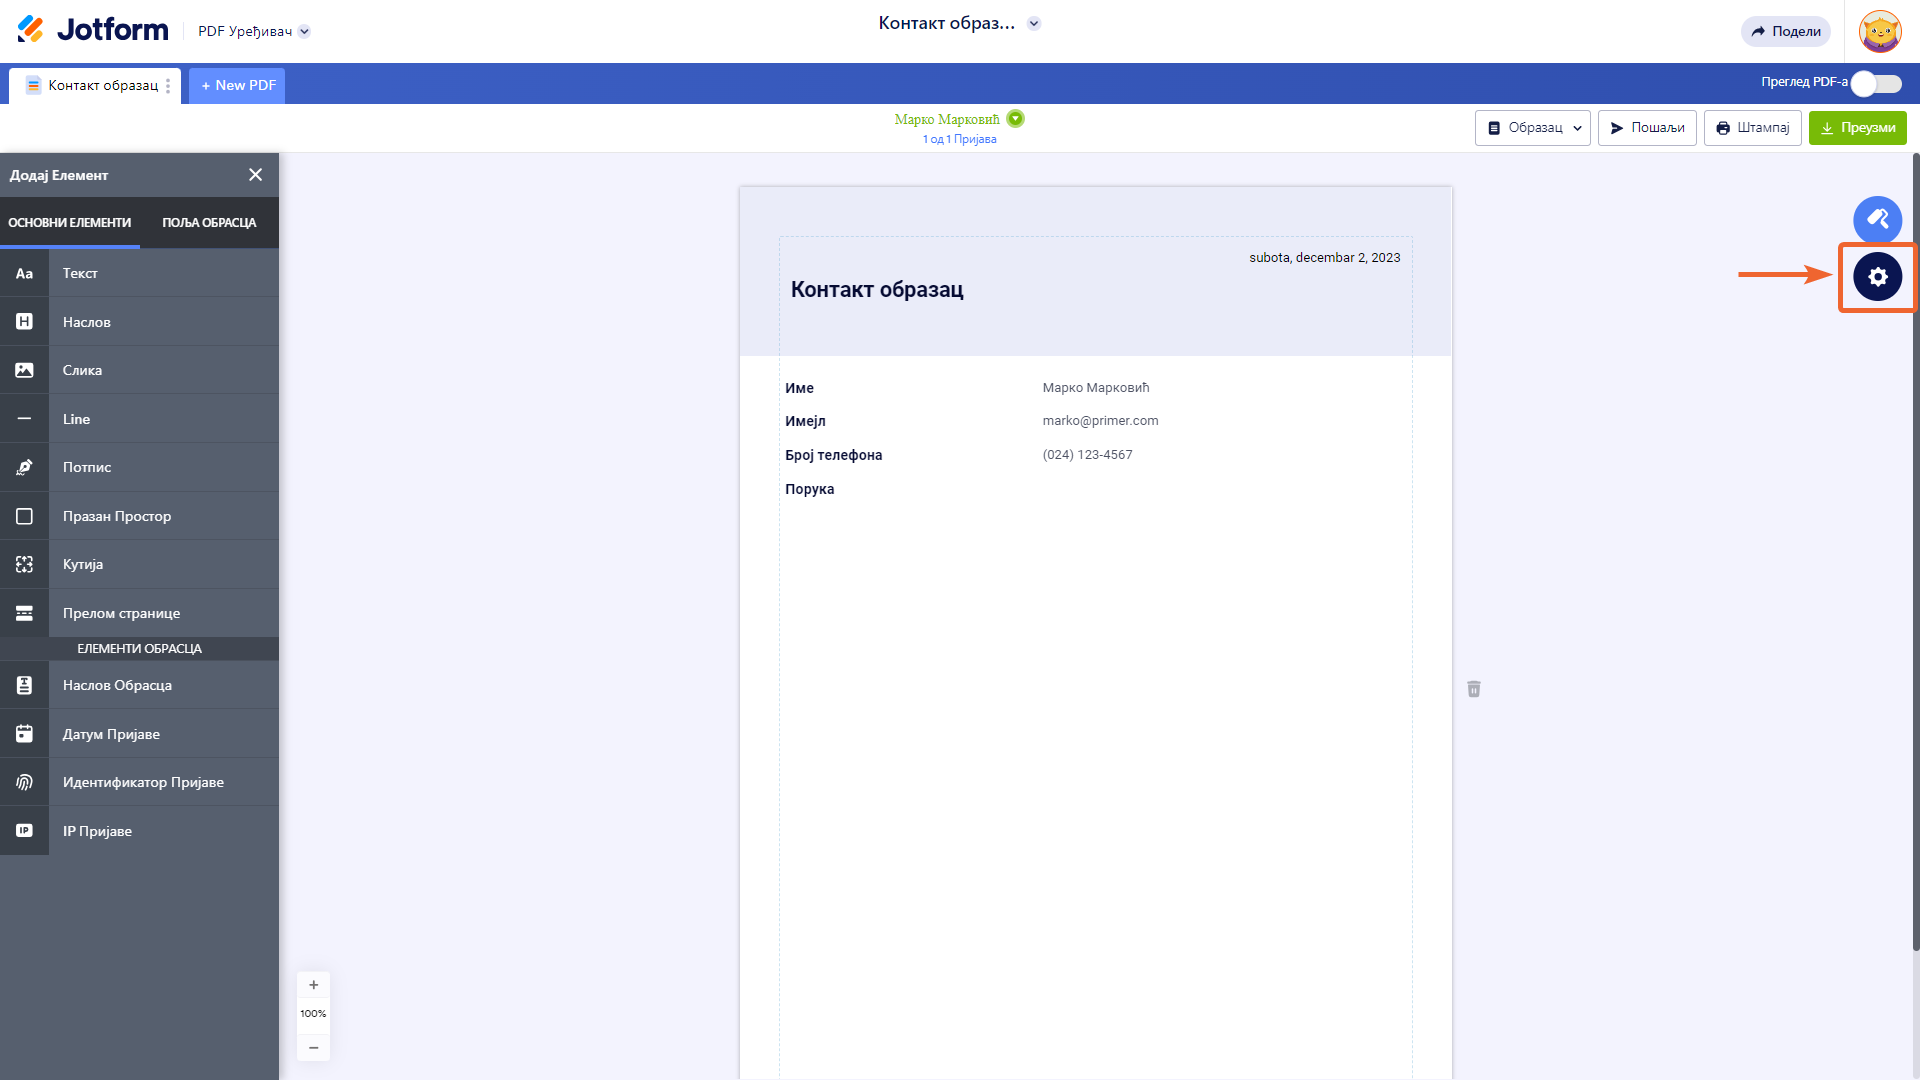Click the green Преузми download button
This screenshot has height=1080, width=1920.
[x=1857, y=128]
